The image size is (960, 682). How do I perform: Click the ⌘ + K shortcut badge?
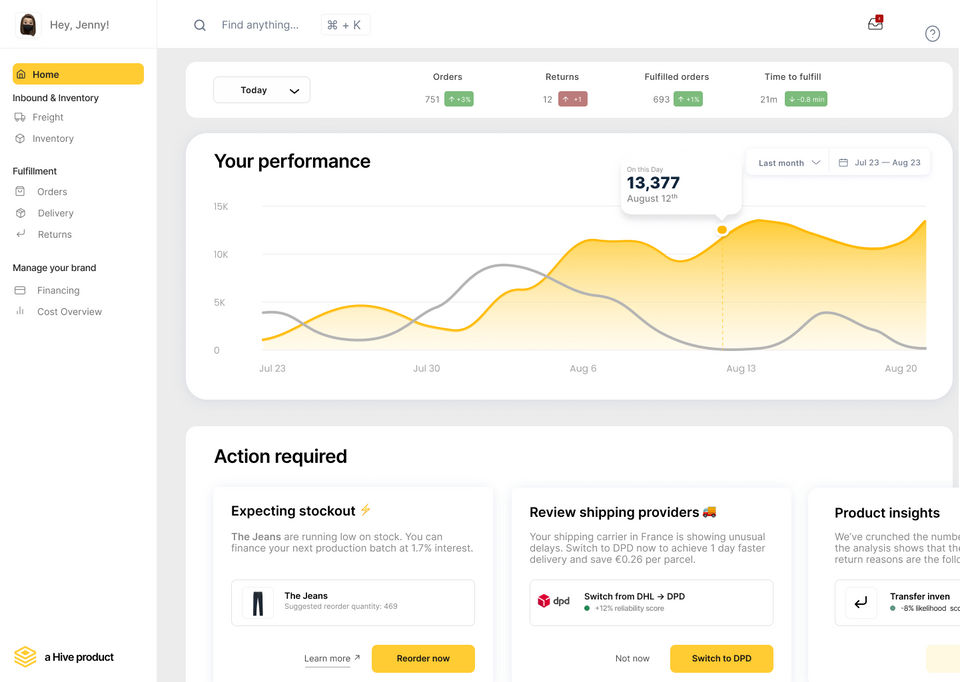pyautogui.click(x=345, y=25)
